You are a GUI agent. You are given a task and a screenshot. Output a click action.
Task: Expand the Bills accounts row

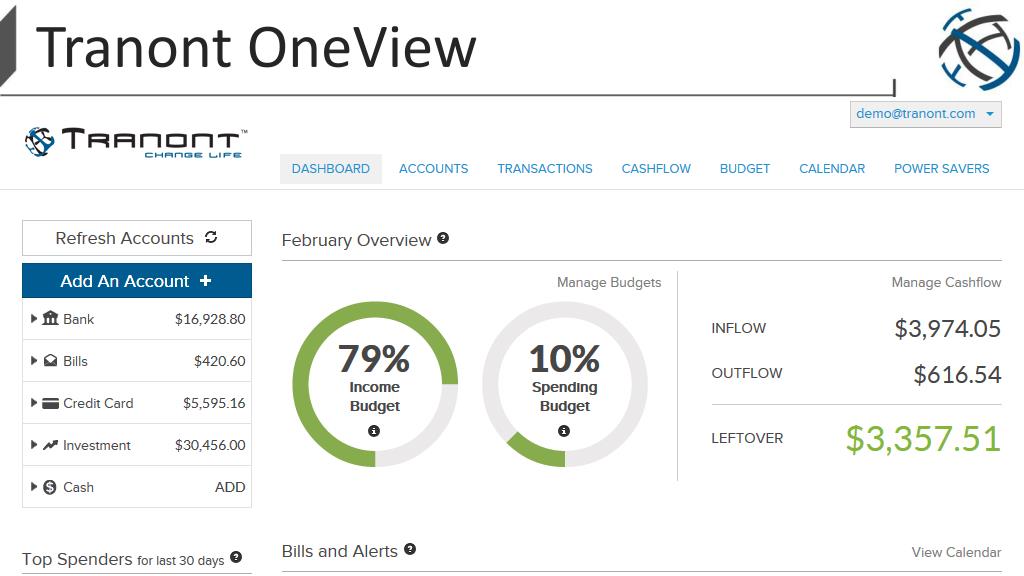(x=33, y=360)
